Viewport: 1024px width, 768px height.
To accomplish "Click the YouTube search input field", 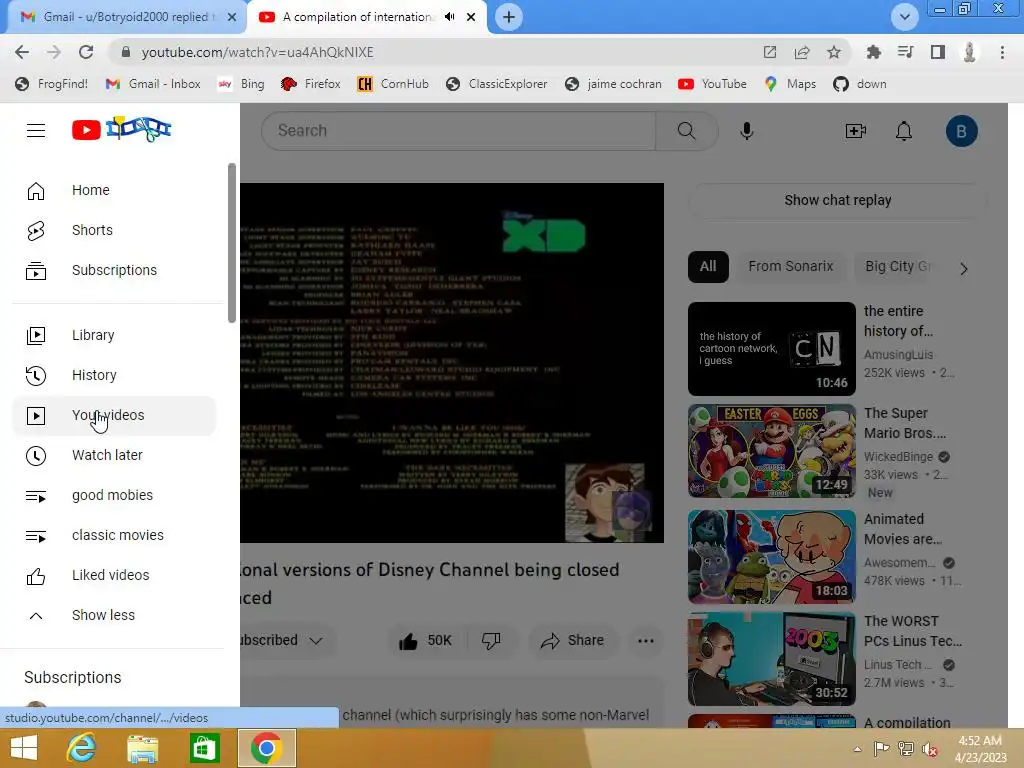I will point(458,131).
